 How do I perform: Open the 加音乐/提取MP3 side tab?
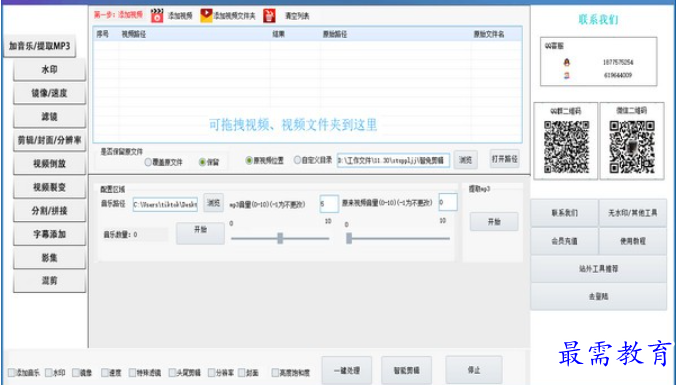39,46
